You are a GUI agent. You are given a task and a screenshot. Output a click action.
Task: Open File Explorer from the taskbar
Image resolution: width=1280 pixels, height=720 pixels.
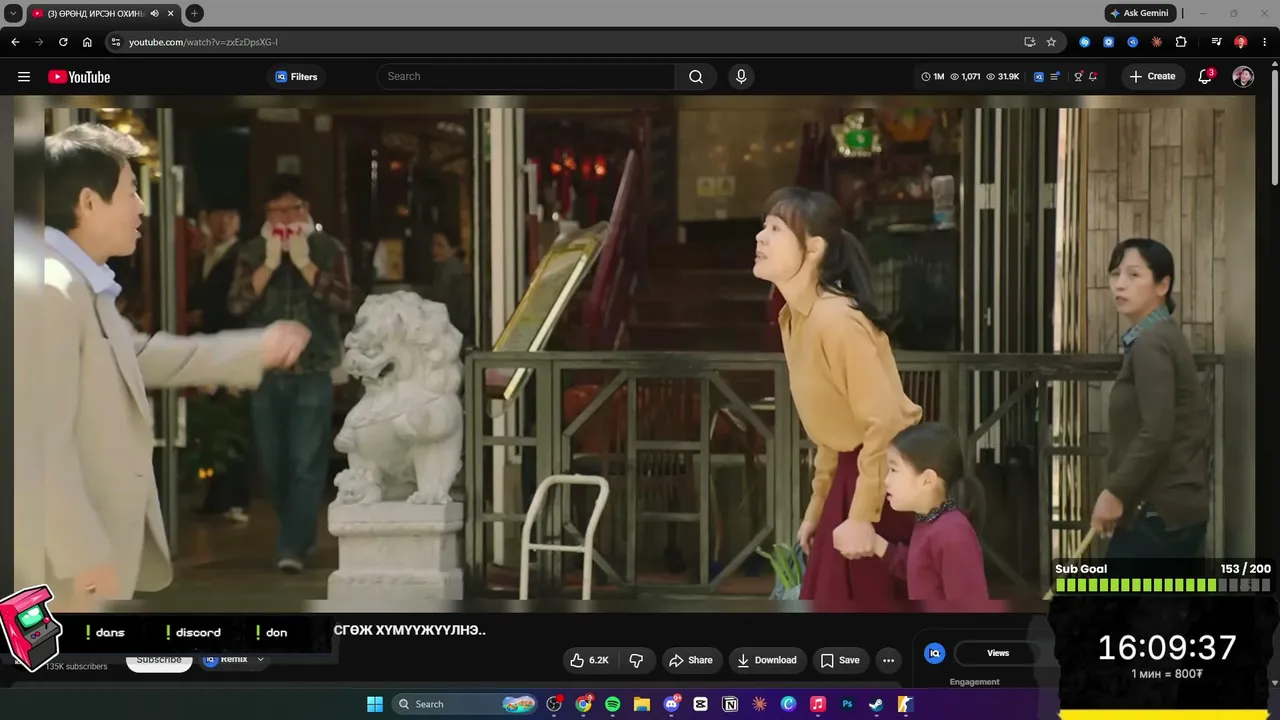tap(642, 704)
